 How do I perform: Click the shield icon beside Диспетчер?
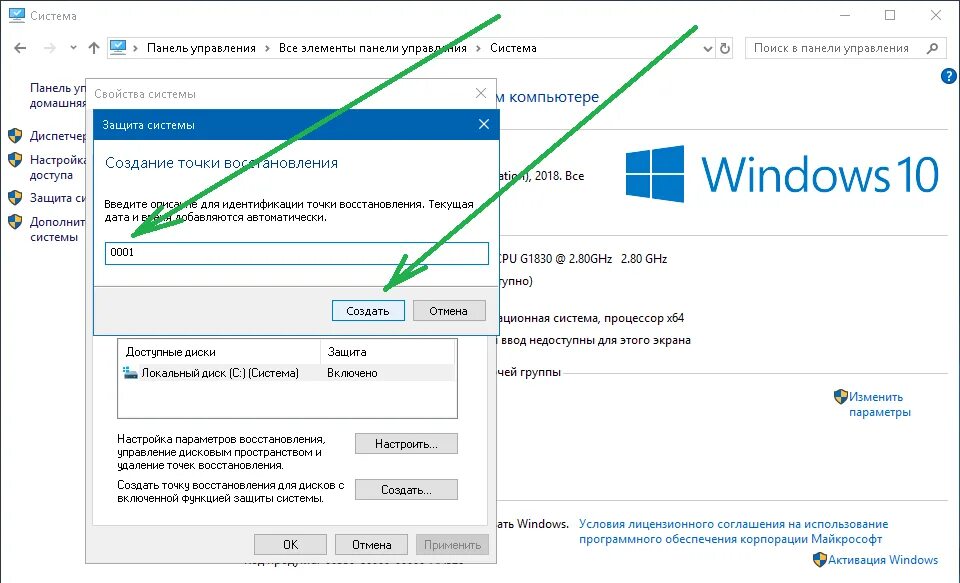coord(15,135)
